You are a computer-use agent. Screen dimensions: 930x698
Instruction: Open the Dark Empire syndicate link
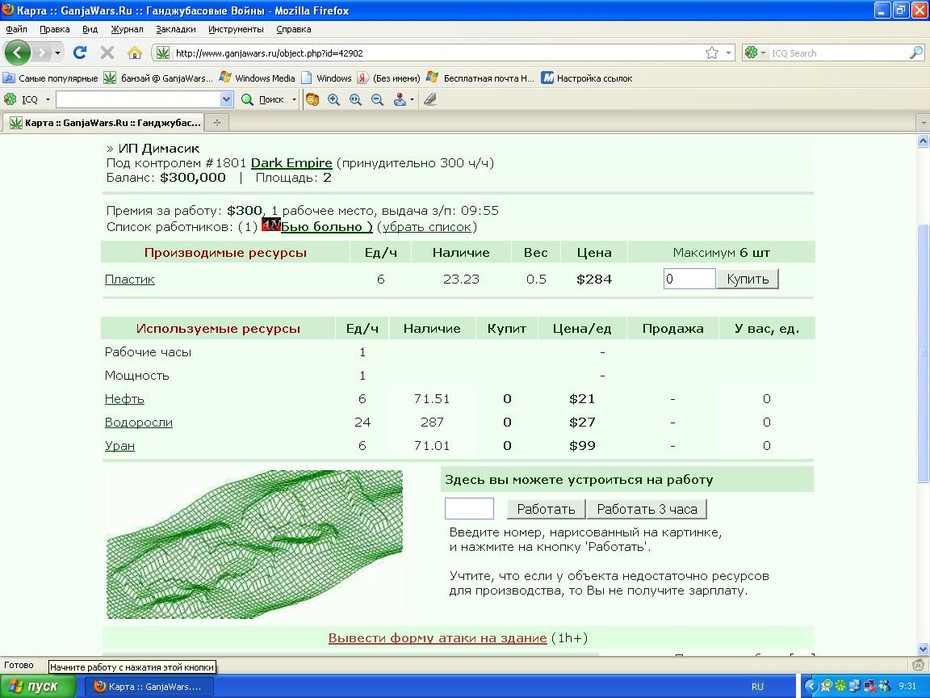(291, 162)
